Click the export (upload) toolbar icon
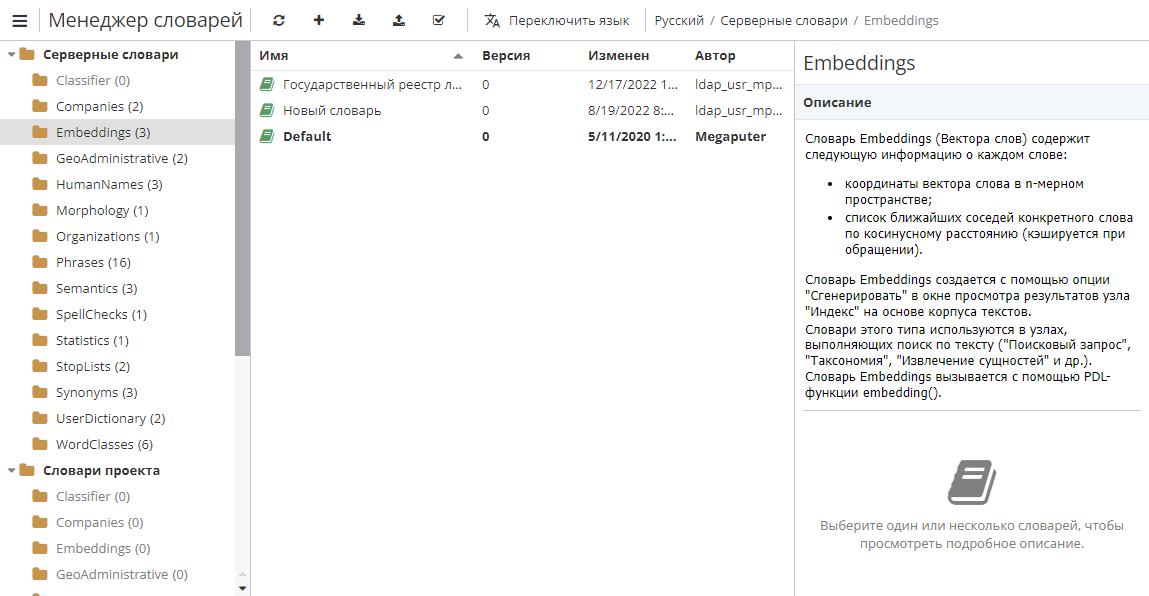This screenshot has height=596, width=1149. tap(399, 21)
